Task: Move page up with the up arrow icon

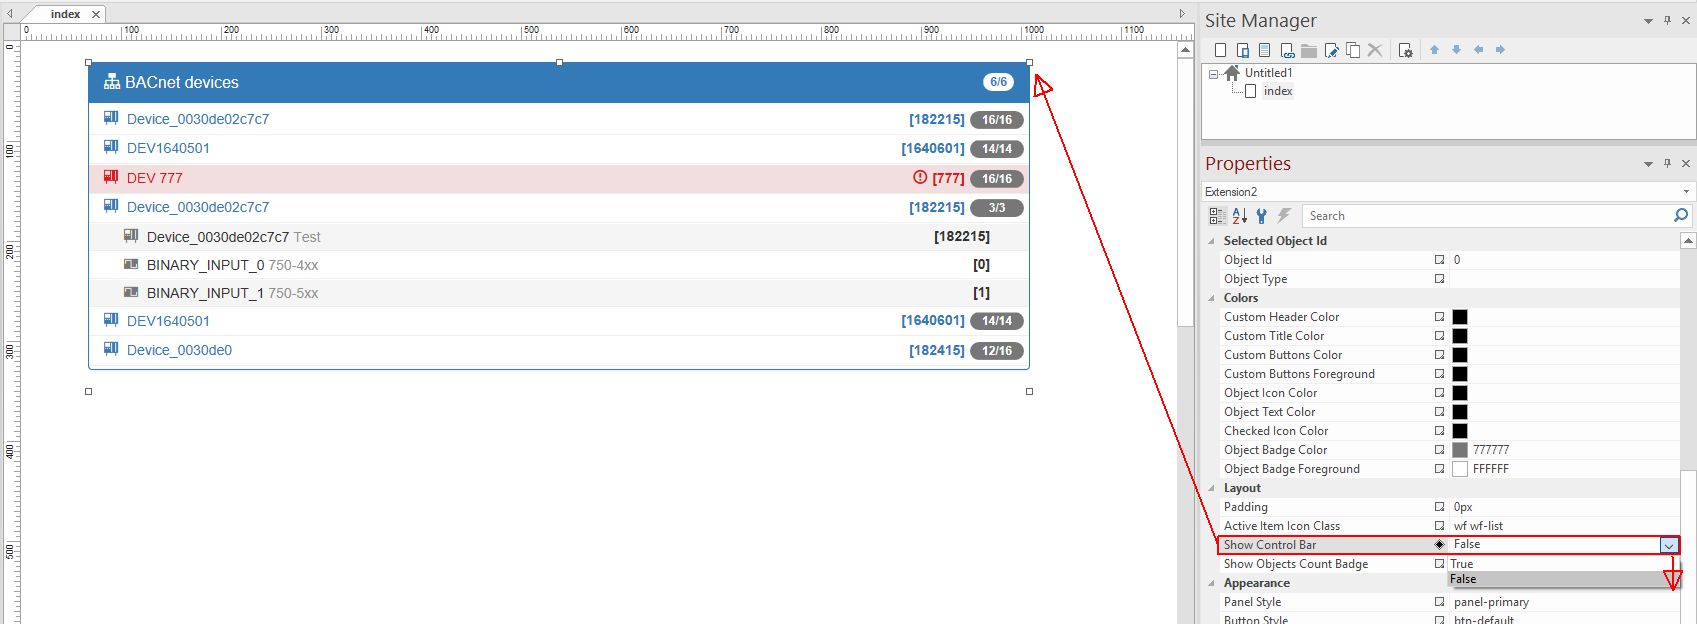Action: [1434, 50]
